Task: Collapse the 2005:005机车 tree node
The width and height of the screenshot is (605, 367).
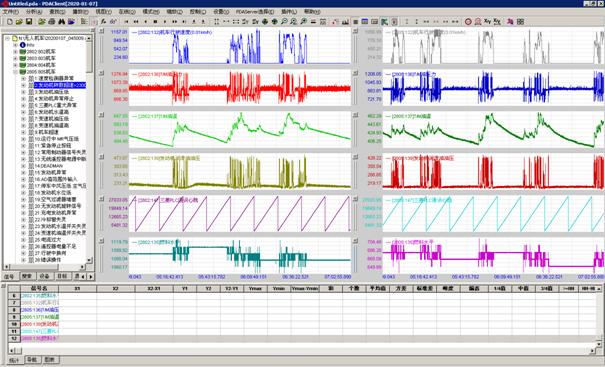Action: (x=15, y=72)
